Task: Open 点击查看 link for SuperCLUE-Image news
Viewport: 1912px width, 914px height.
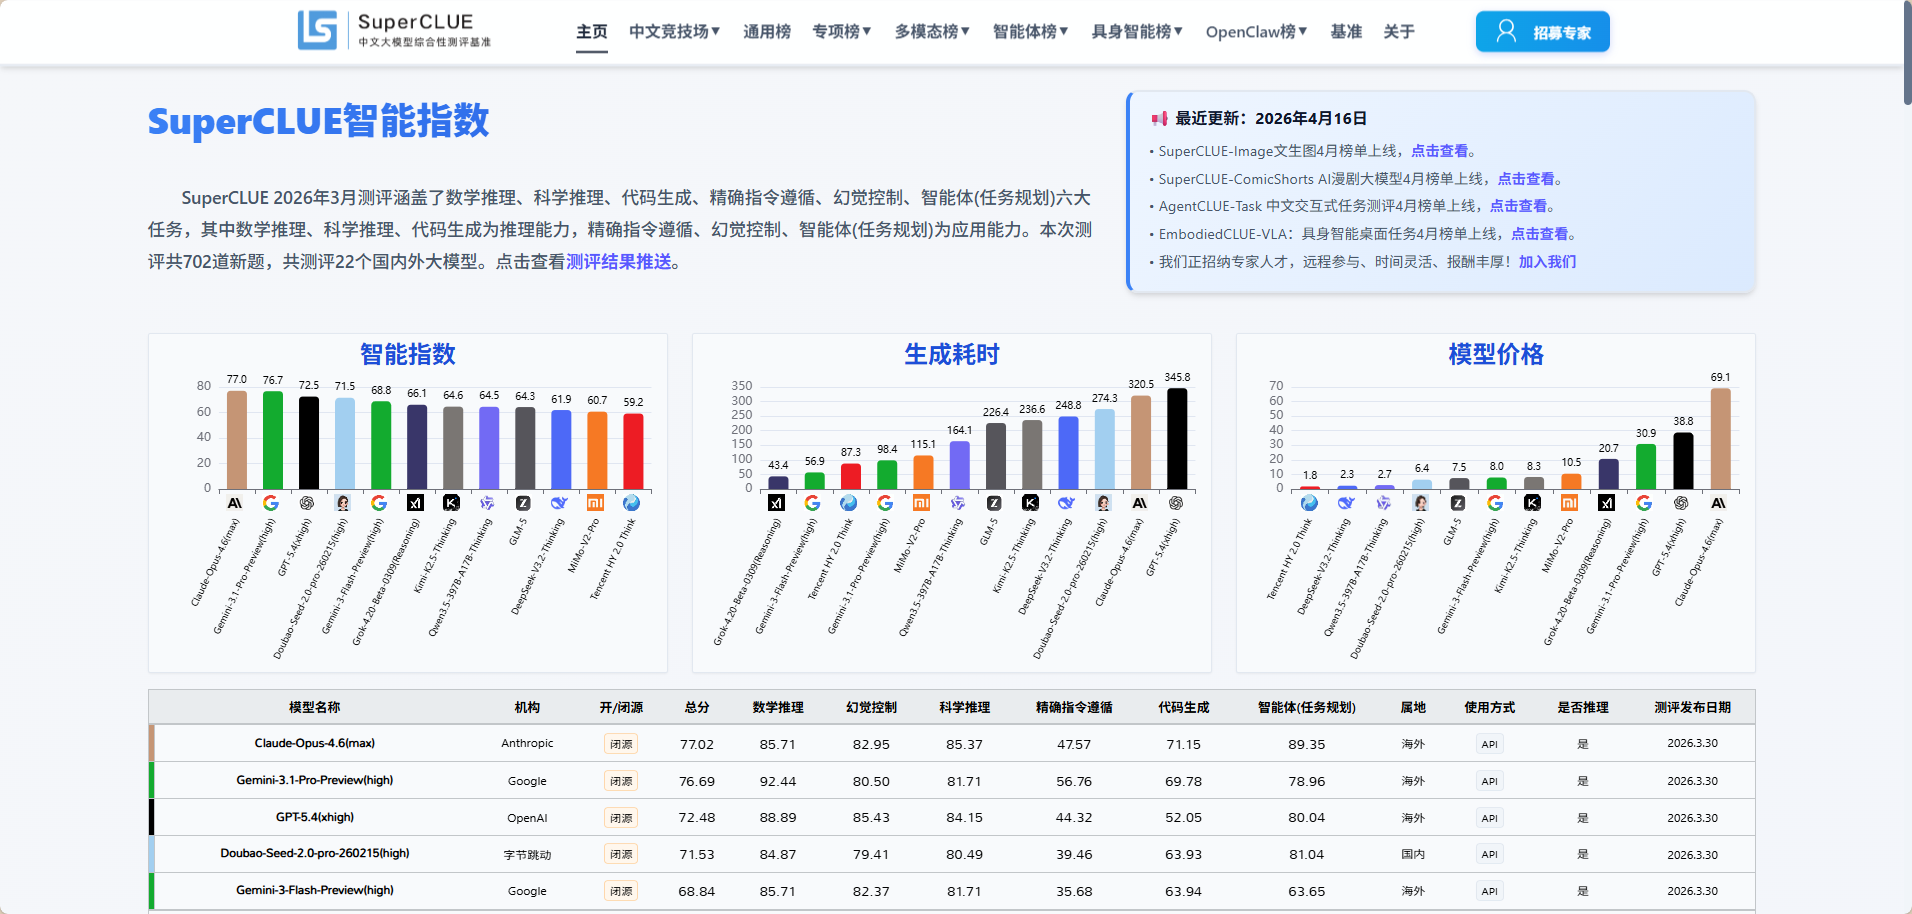Action: point(1439,151)
